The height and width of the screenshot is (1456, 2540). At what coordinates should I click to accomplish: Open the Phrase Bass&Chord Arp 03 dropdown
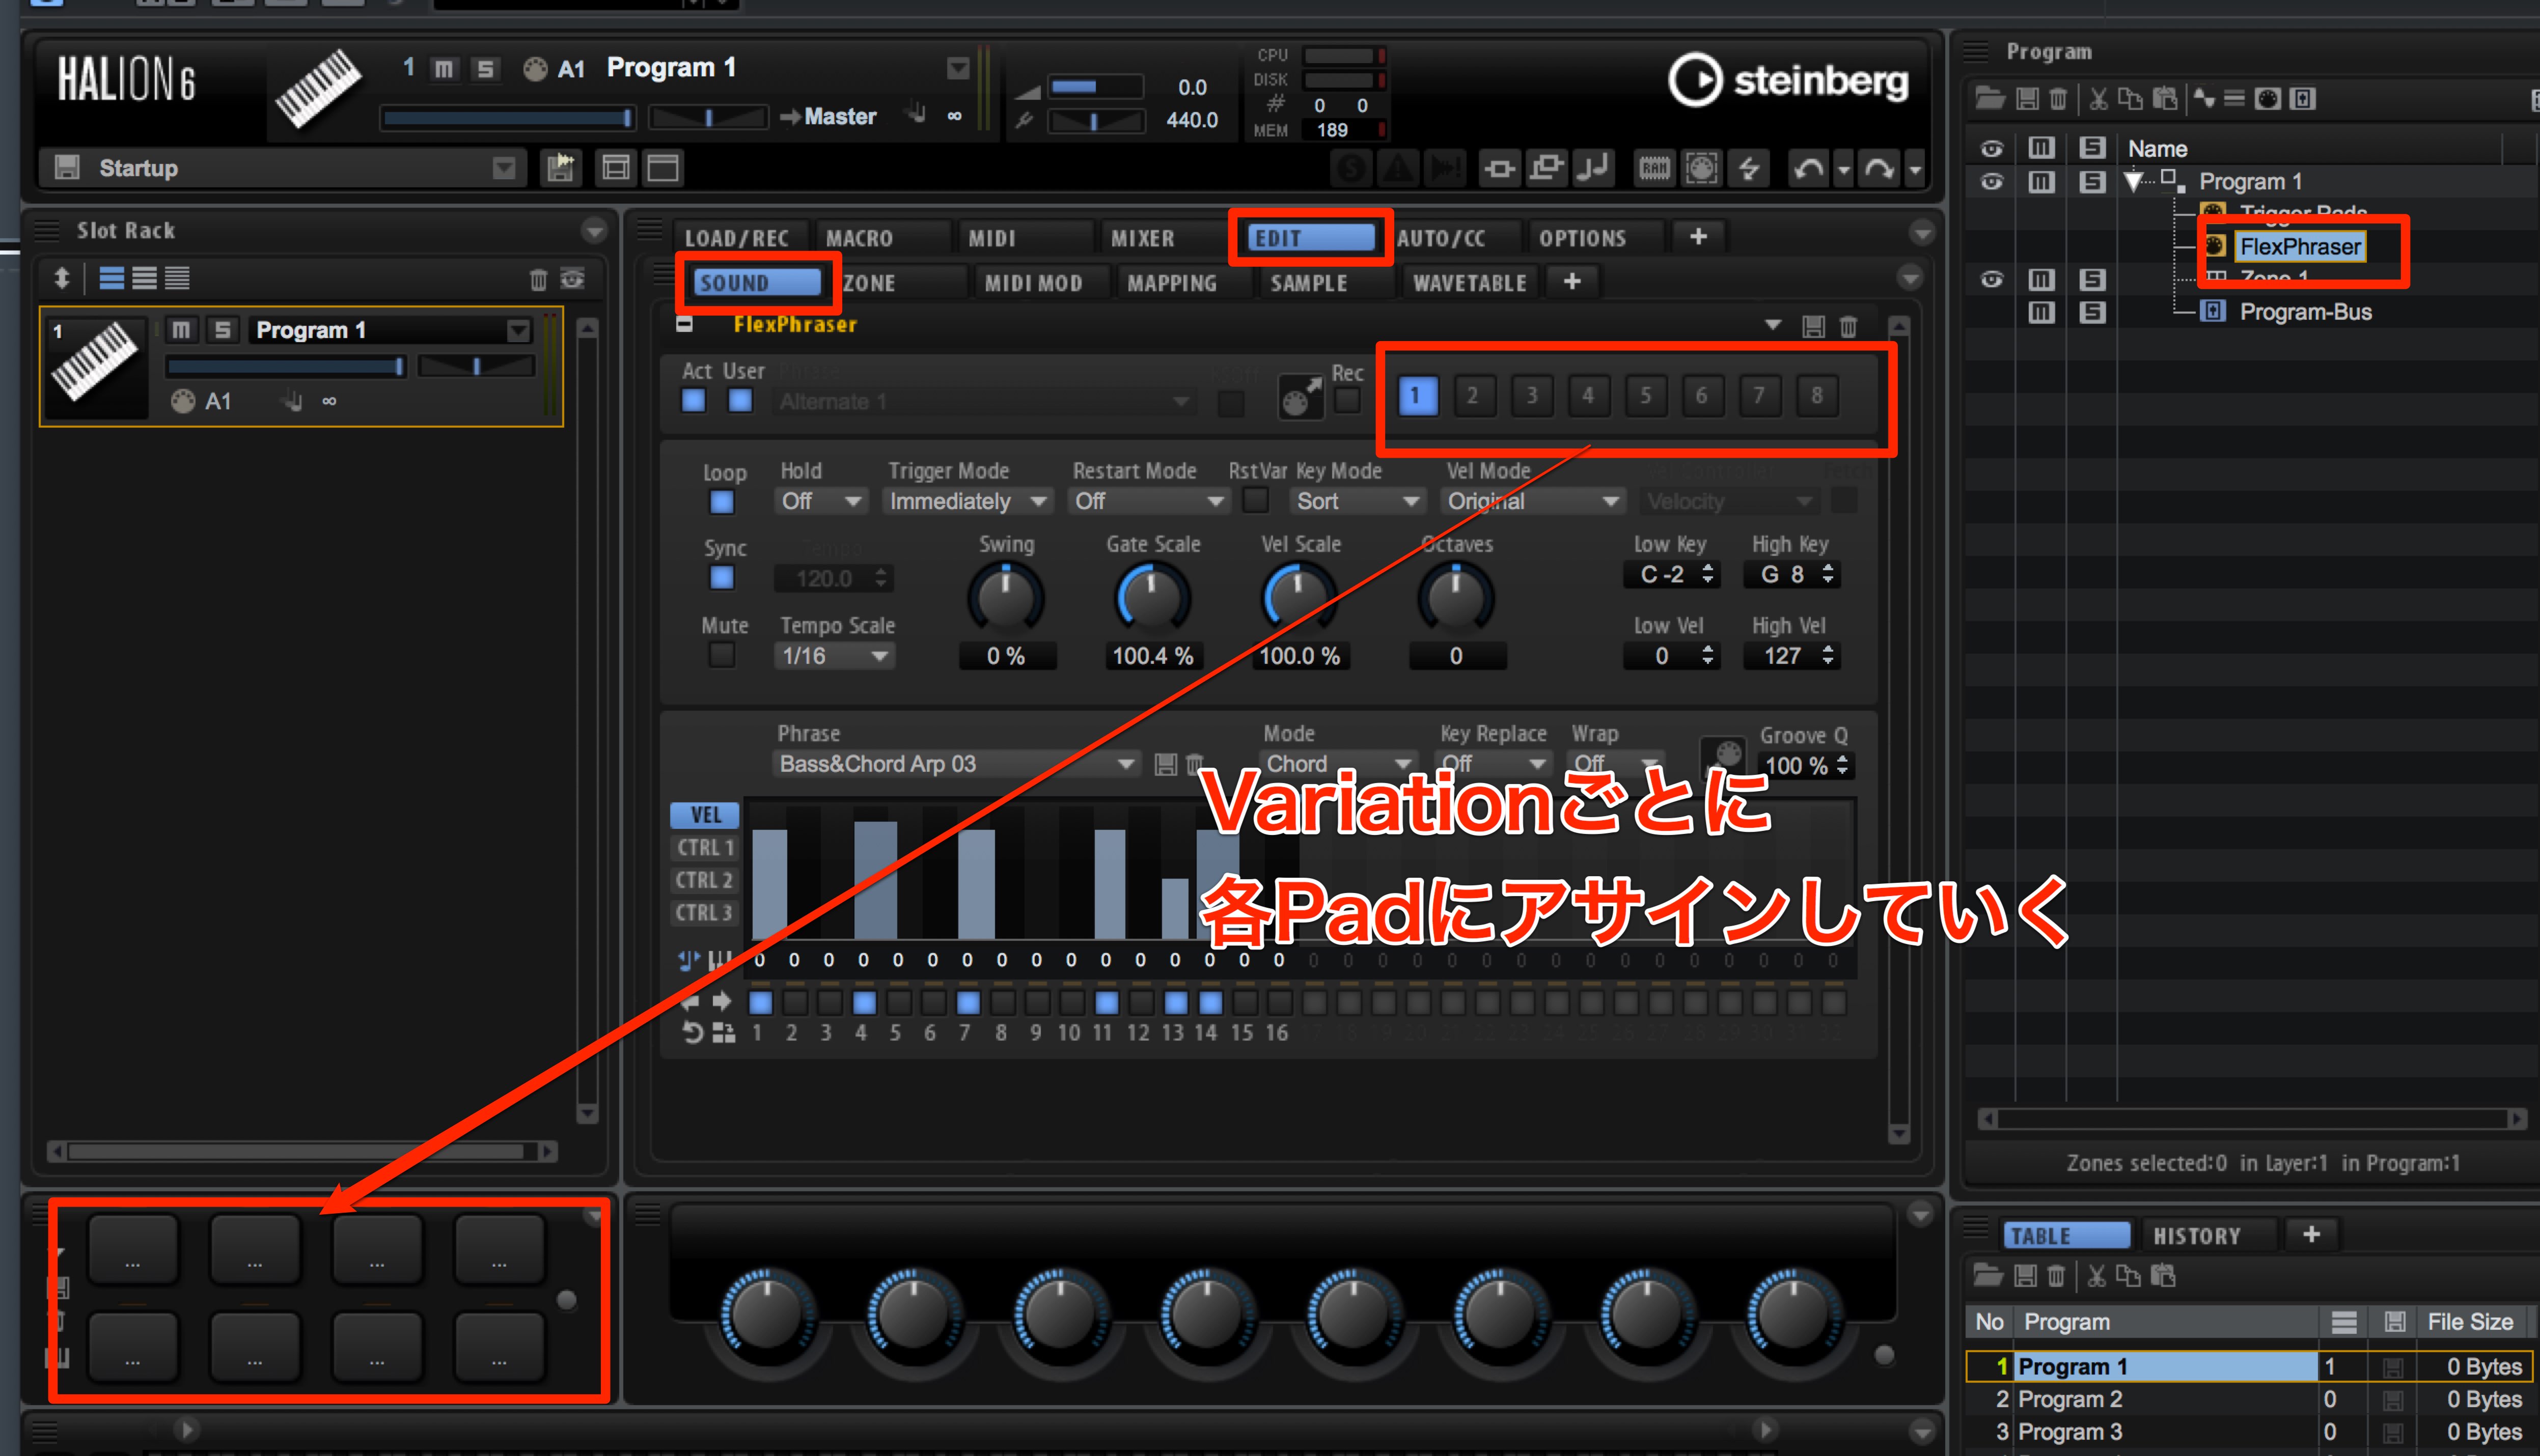pos(956,764)
